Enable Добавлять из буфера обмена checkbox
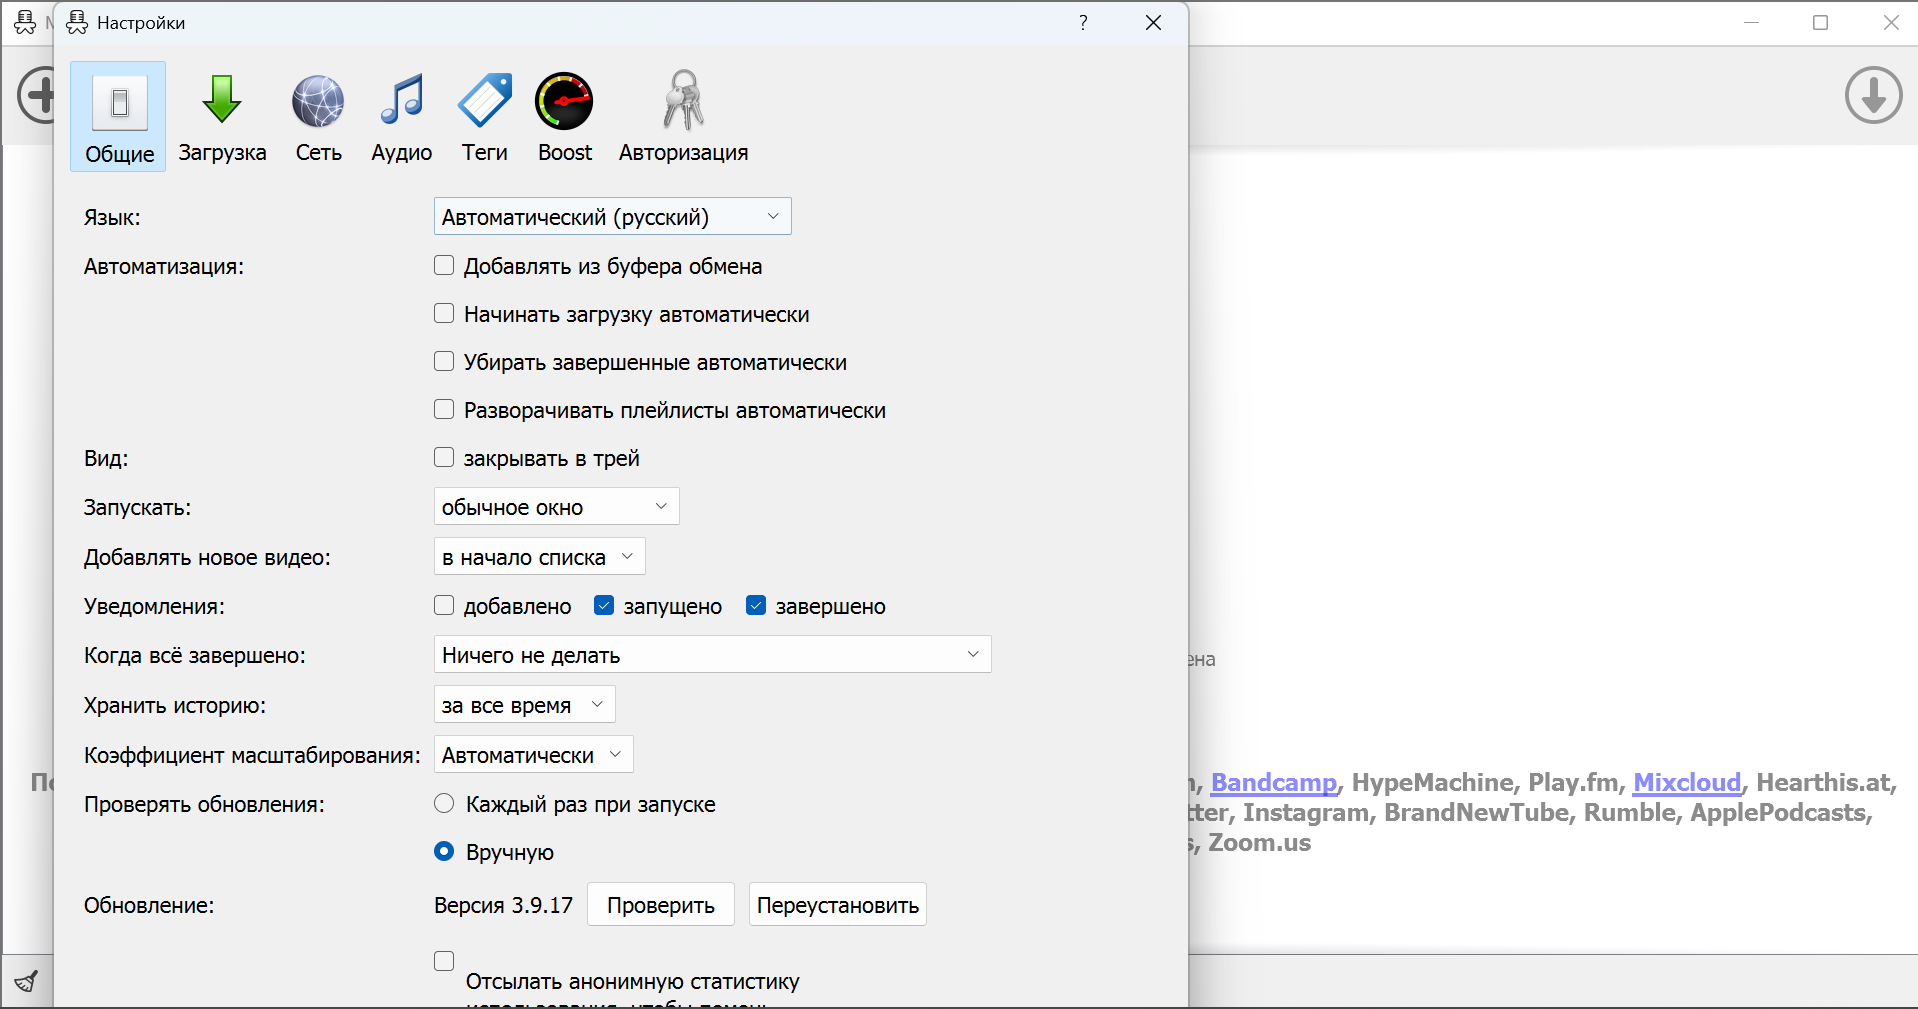1918x1009 pixels. [x=444, y=265]
